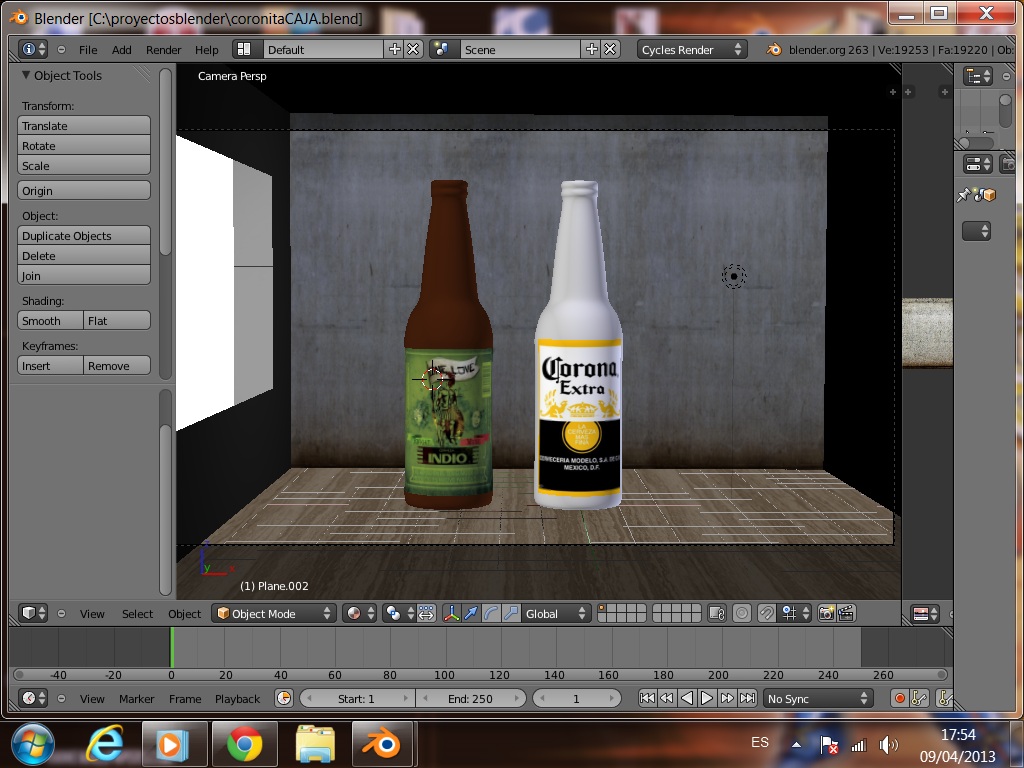Click the Join button
Image resolution: width=1024 pixels, height=768 pixels.
[x=84, y=276]
